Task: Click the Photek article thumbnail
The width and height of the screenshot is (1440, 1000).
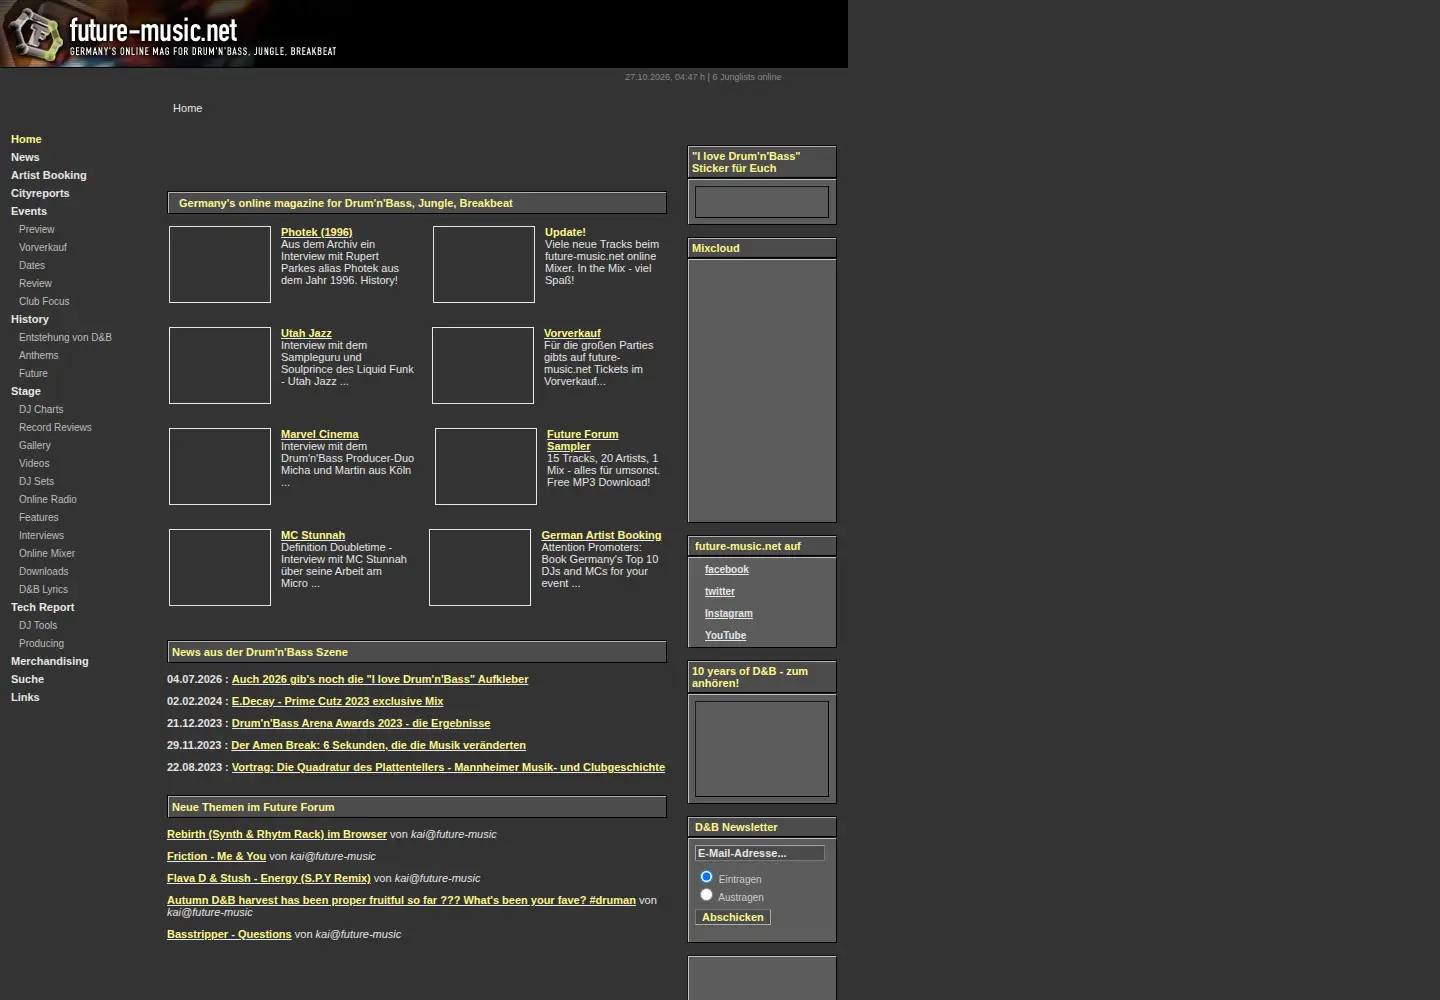Action: click(x=220, y=264)
